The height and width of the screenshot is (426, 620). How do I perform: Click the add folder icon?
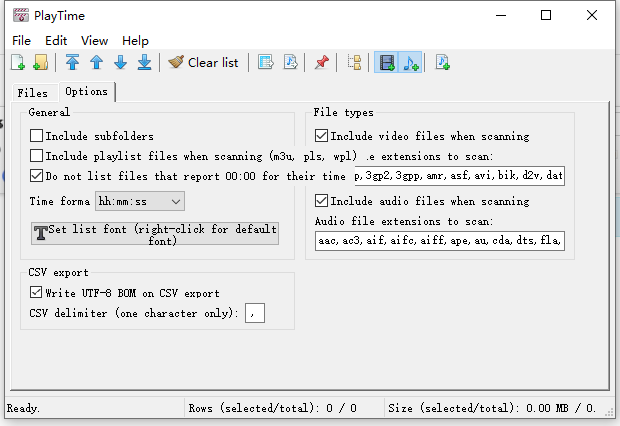[x=41, y=62]
